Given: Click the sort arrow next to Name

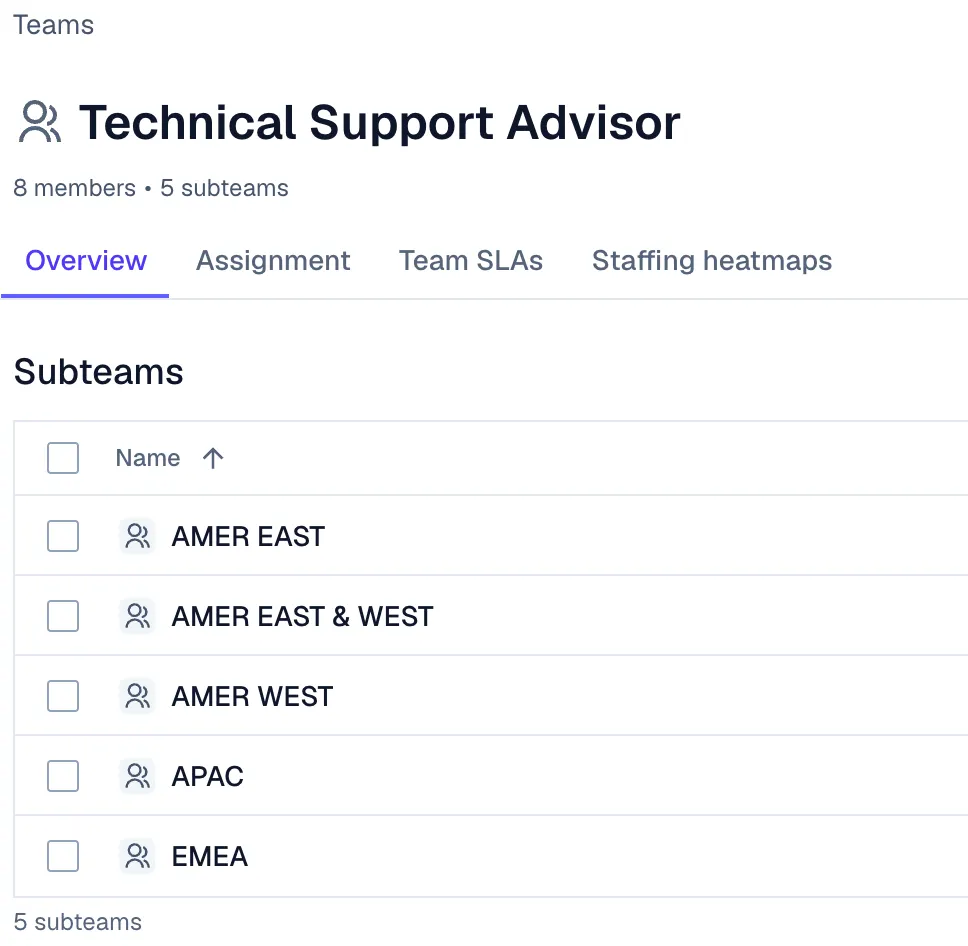Looking at the screenshot, I should pos(213,458).
